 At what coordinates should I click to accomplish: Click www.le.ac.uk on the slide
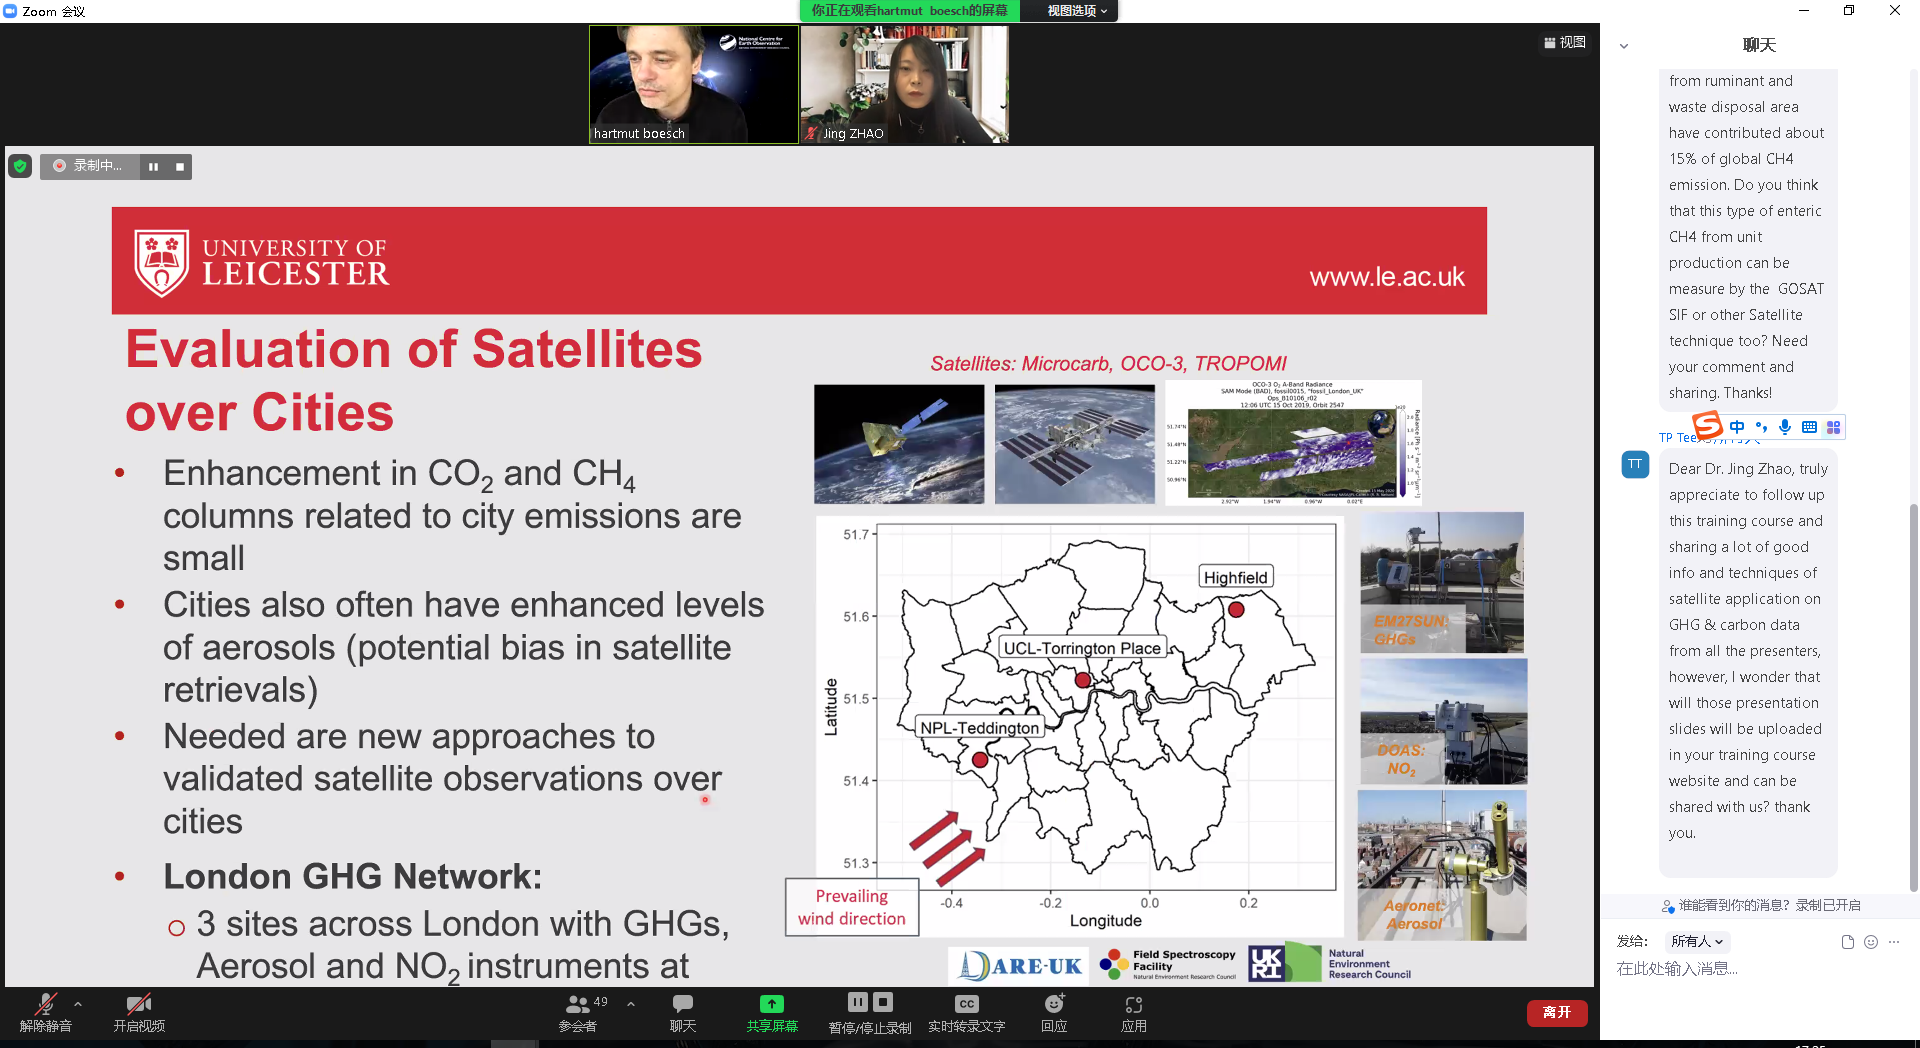[x=1387, y=277]
